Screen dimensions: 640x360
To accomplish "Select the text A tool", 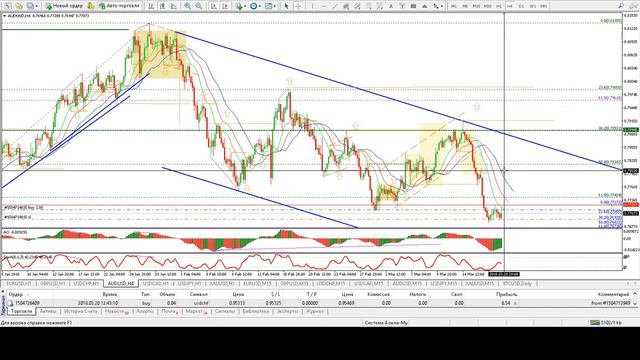I will tap(391, 6).
